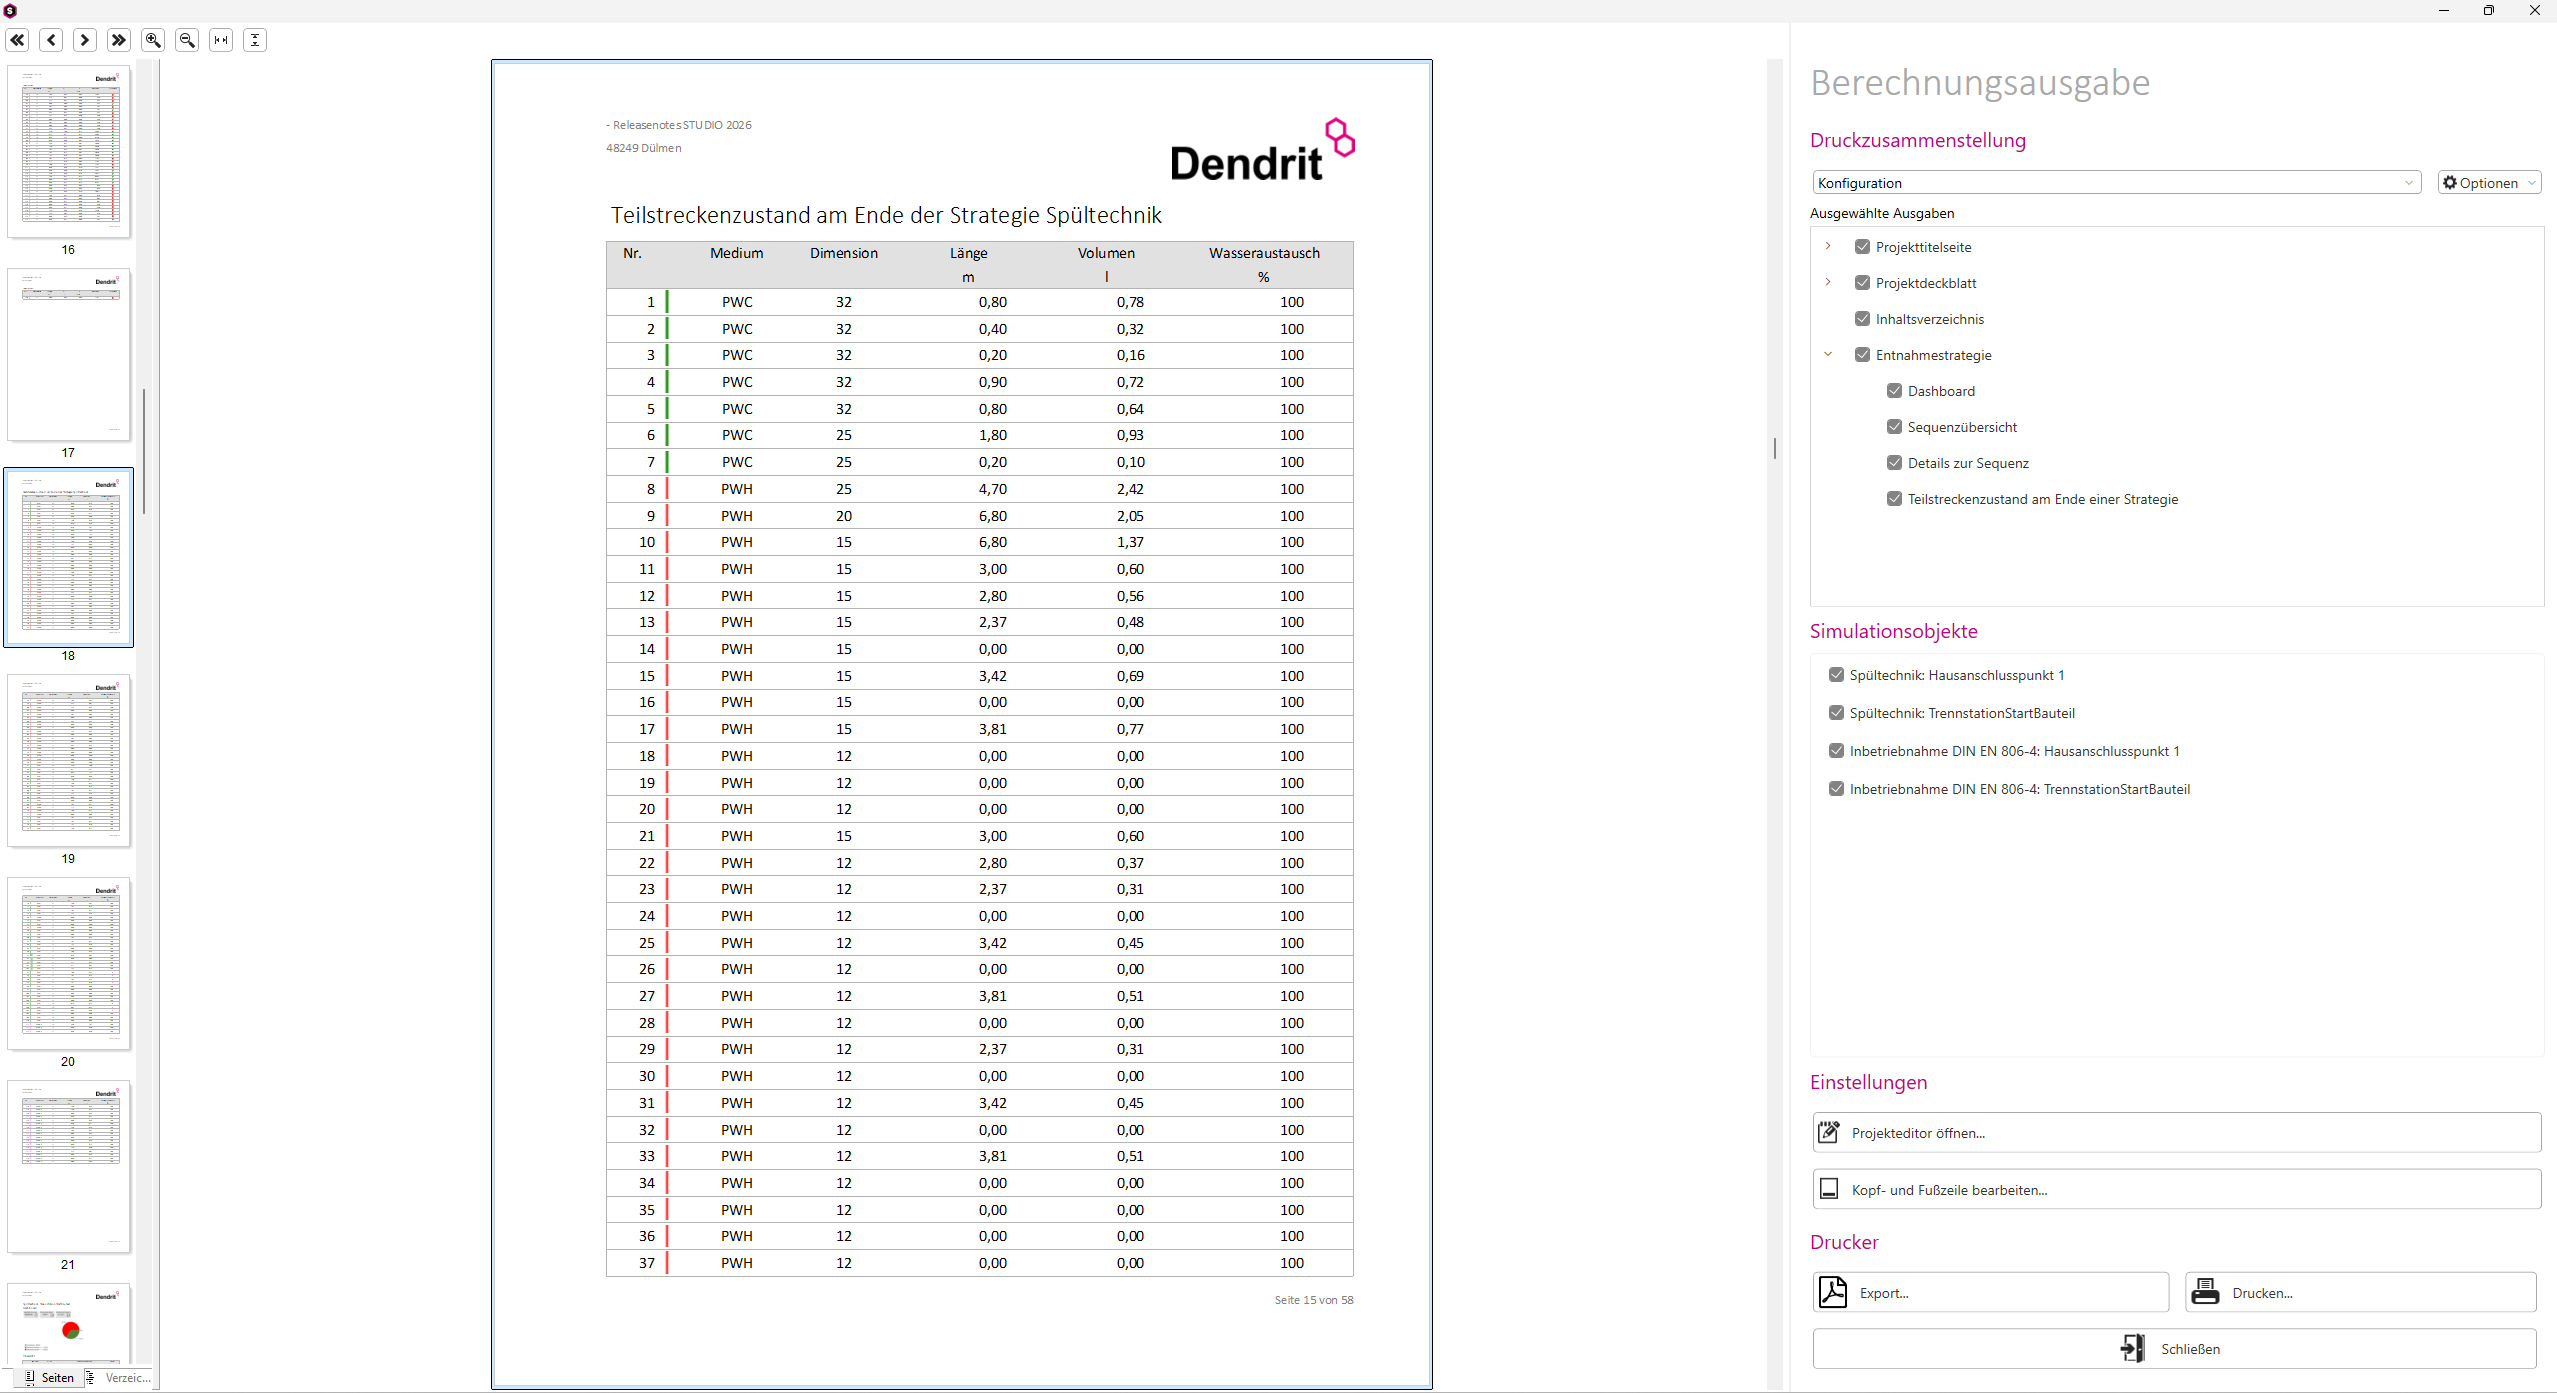Switch to the Seiten tab

coord(49,1378)
